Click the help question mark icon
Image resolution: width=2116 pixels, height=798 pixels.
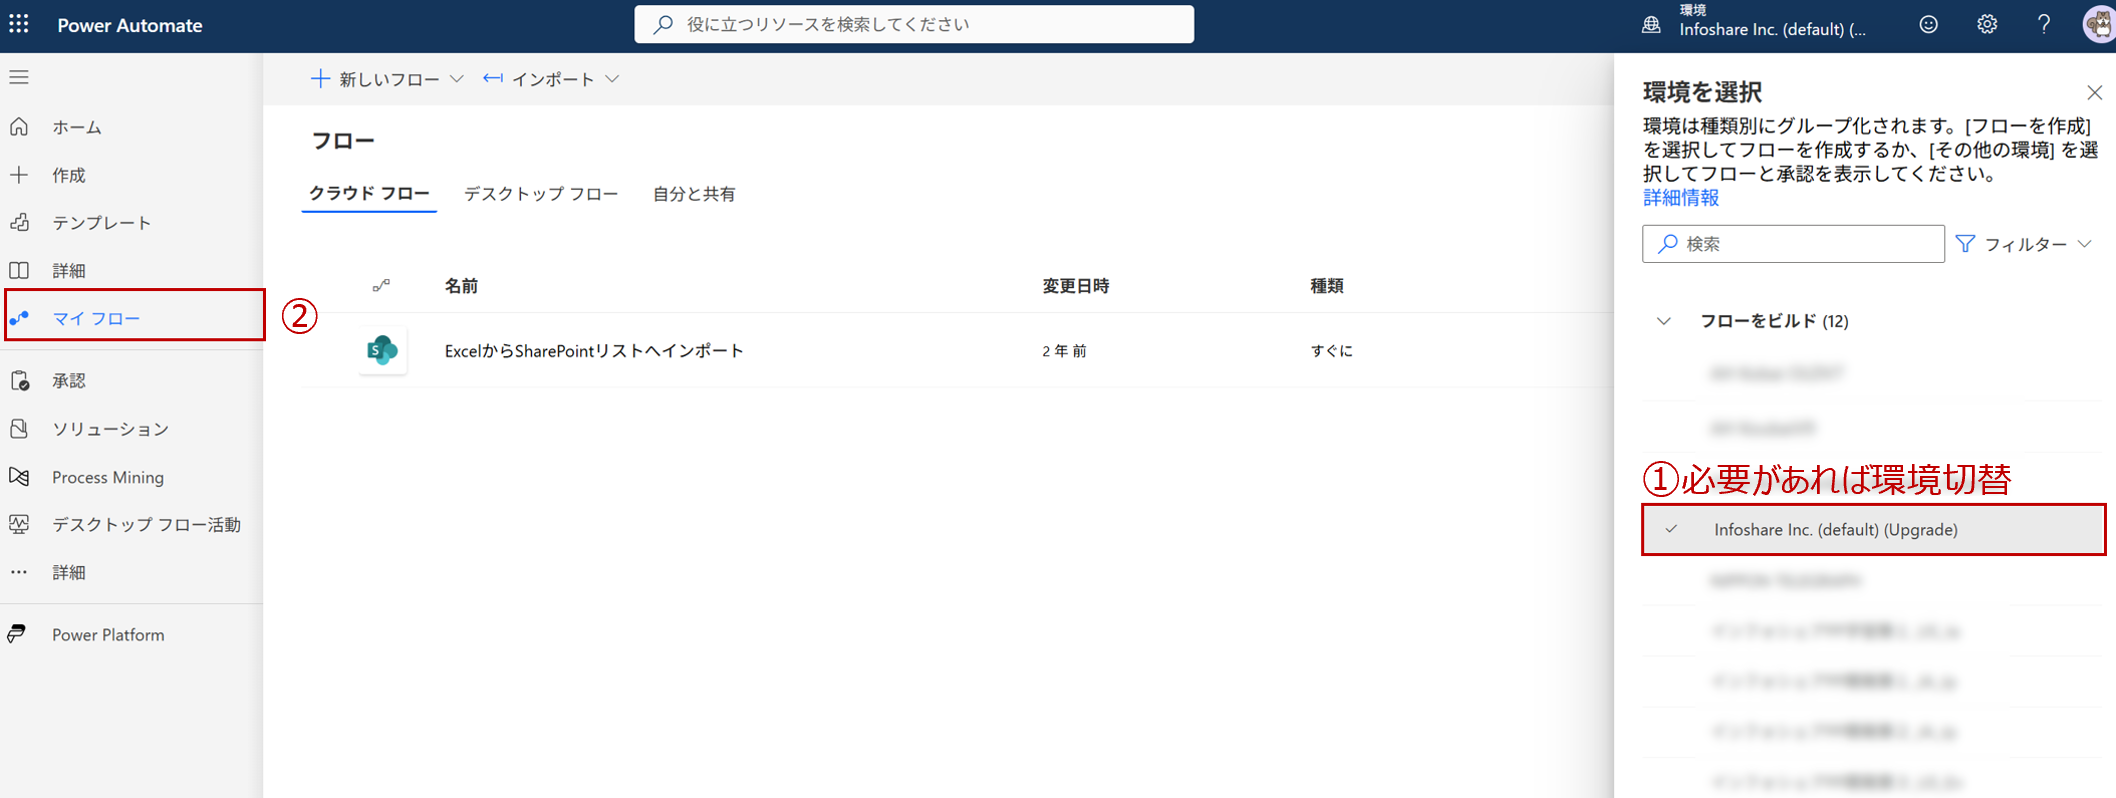2043,25
